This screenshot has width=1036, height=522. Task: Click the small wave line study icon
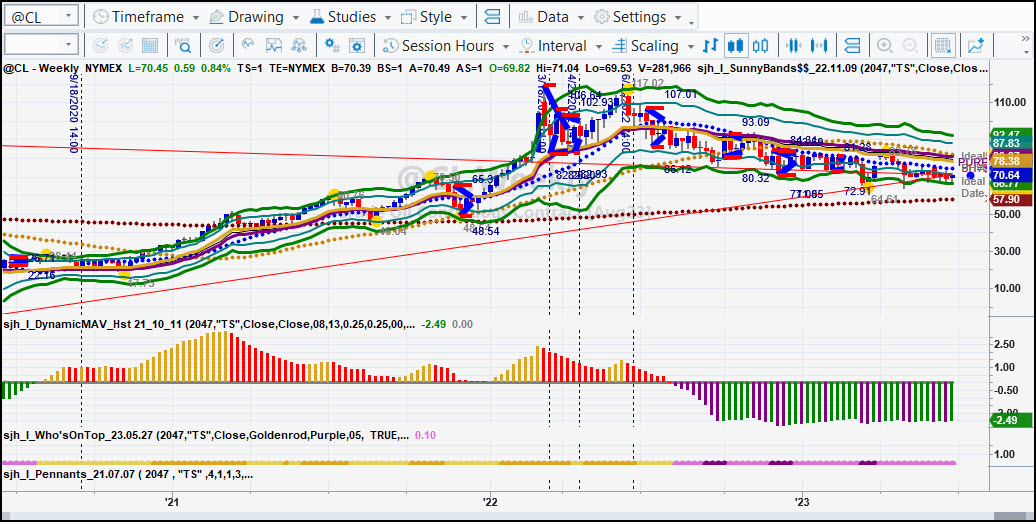(x=248, y=45)
